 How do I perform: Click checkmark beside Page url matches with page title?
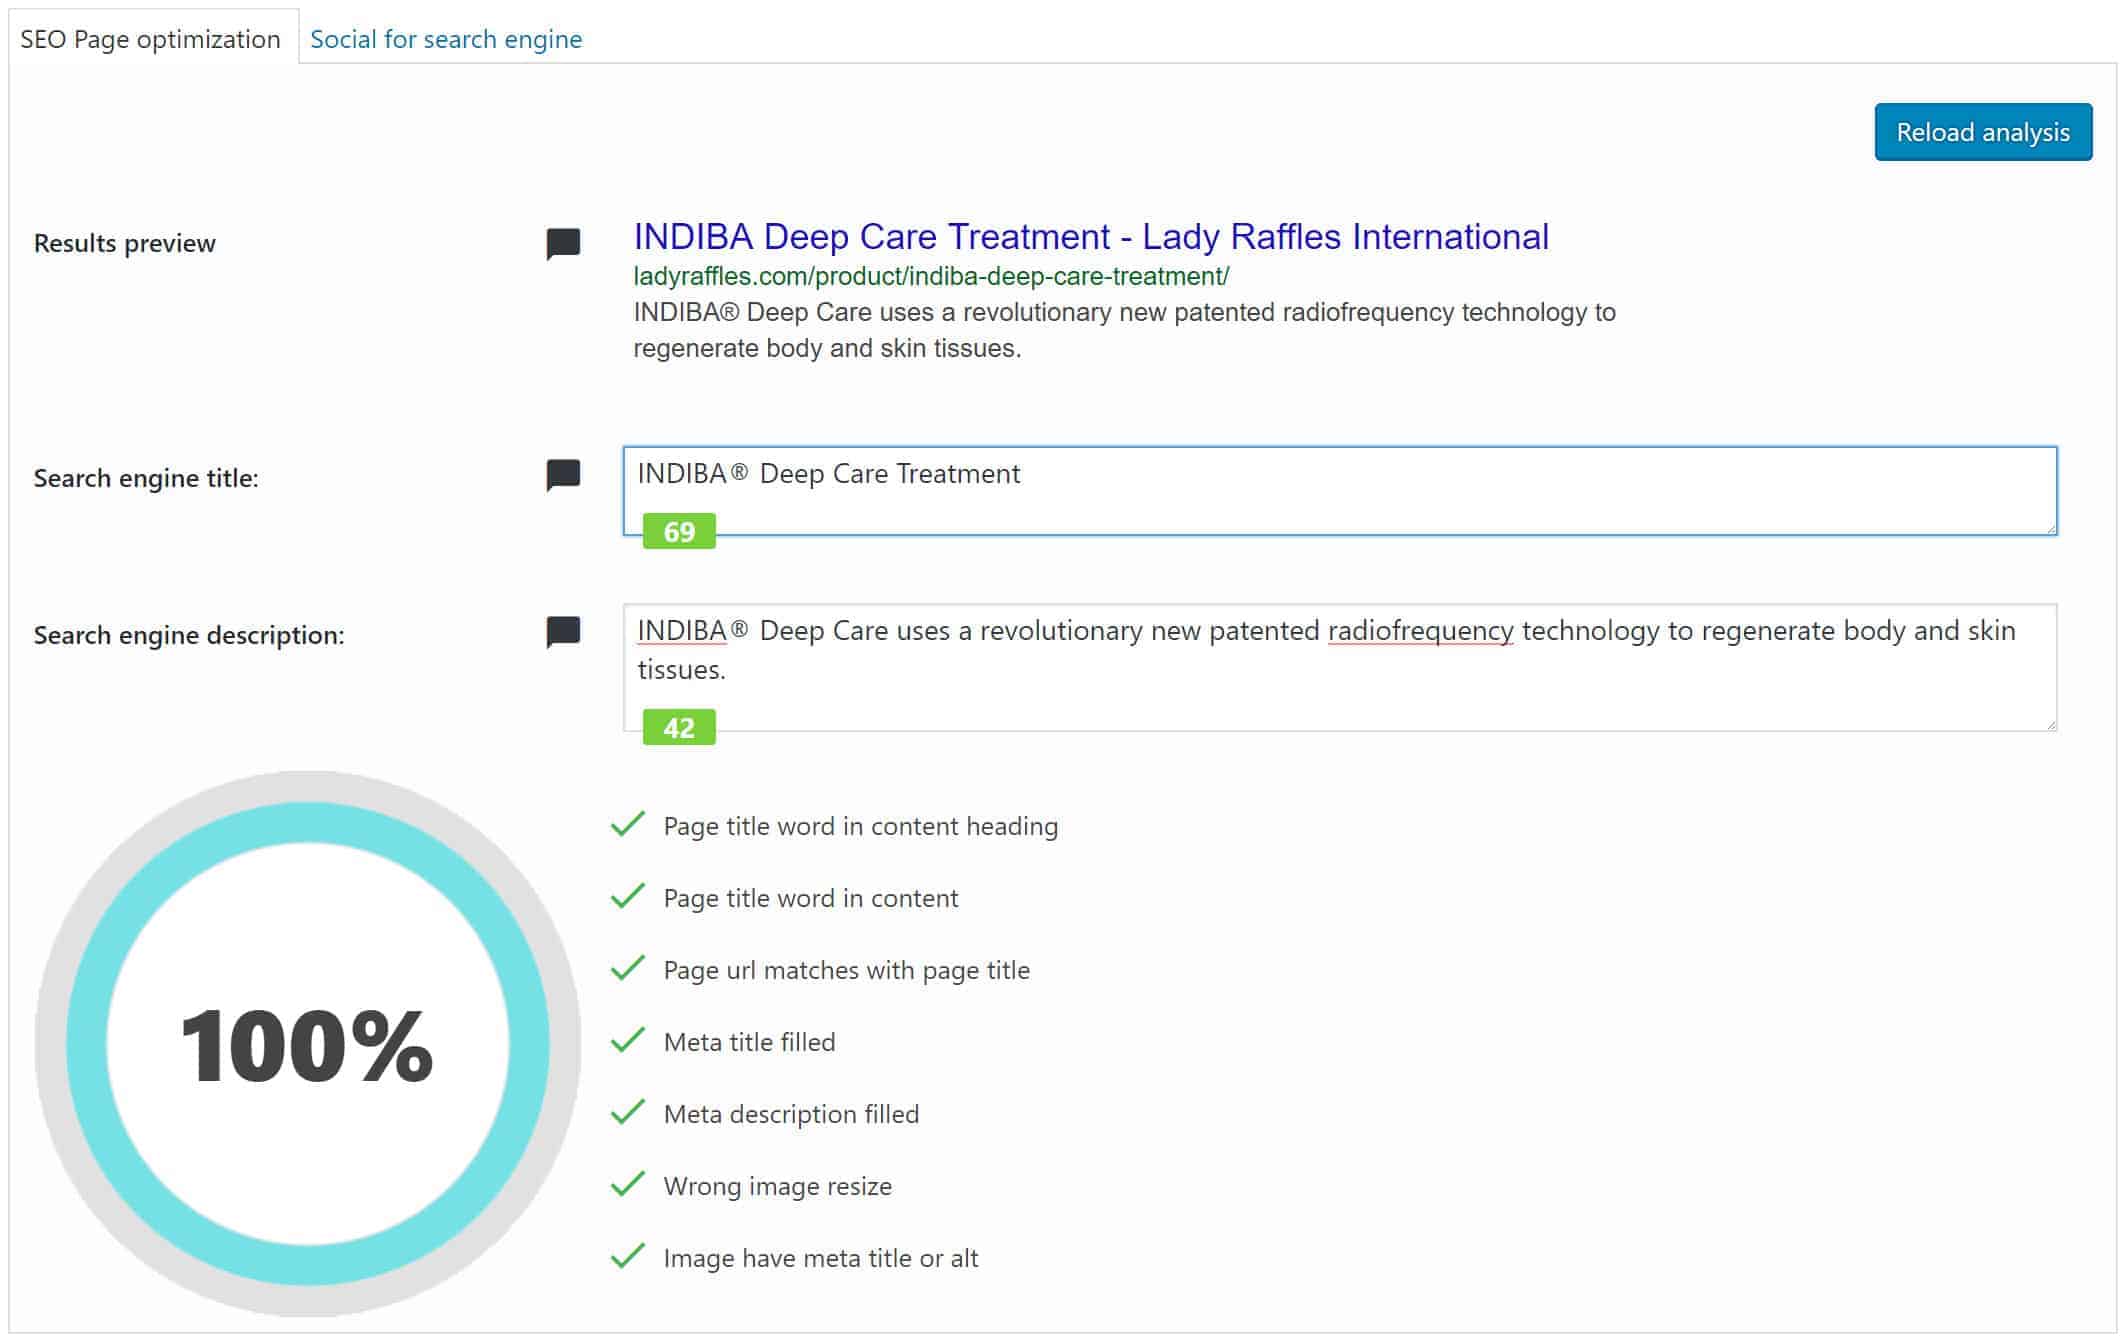[628, 968]
